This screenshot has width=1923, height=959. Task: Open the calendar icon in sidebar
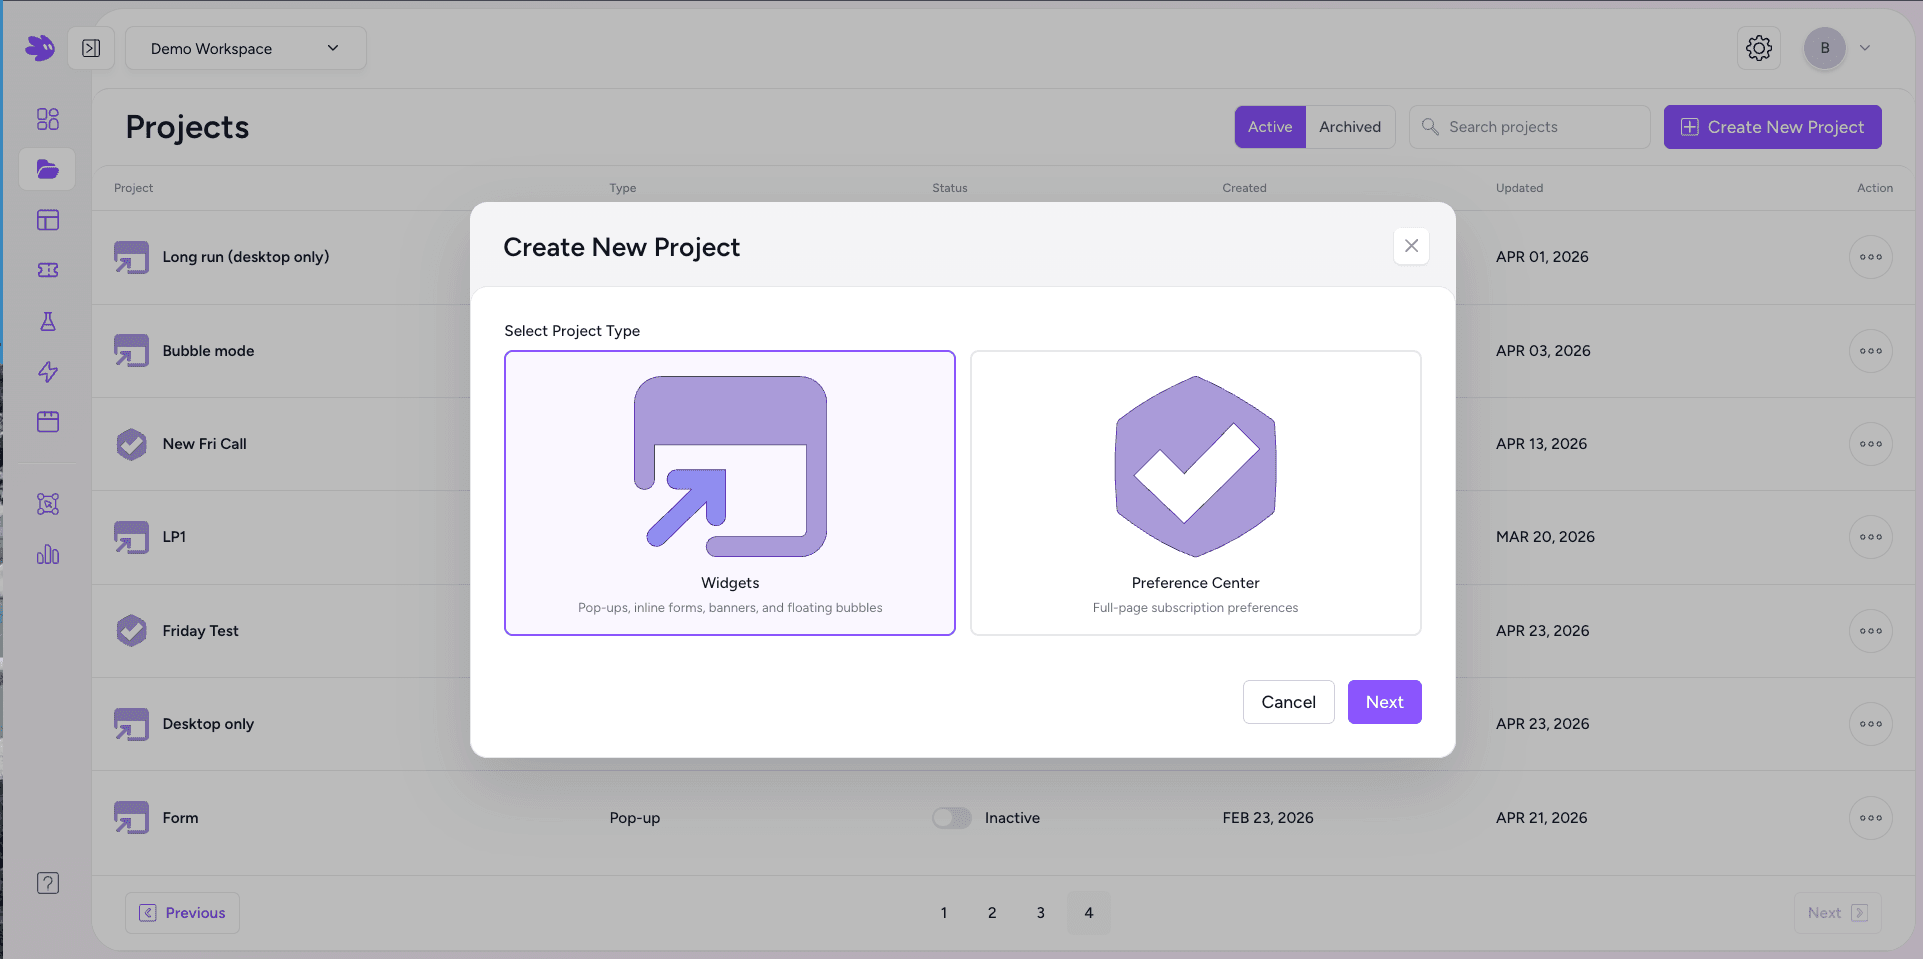pyautogui.click(x=48, y=422)
